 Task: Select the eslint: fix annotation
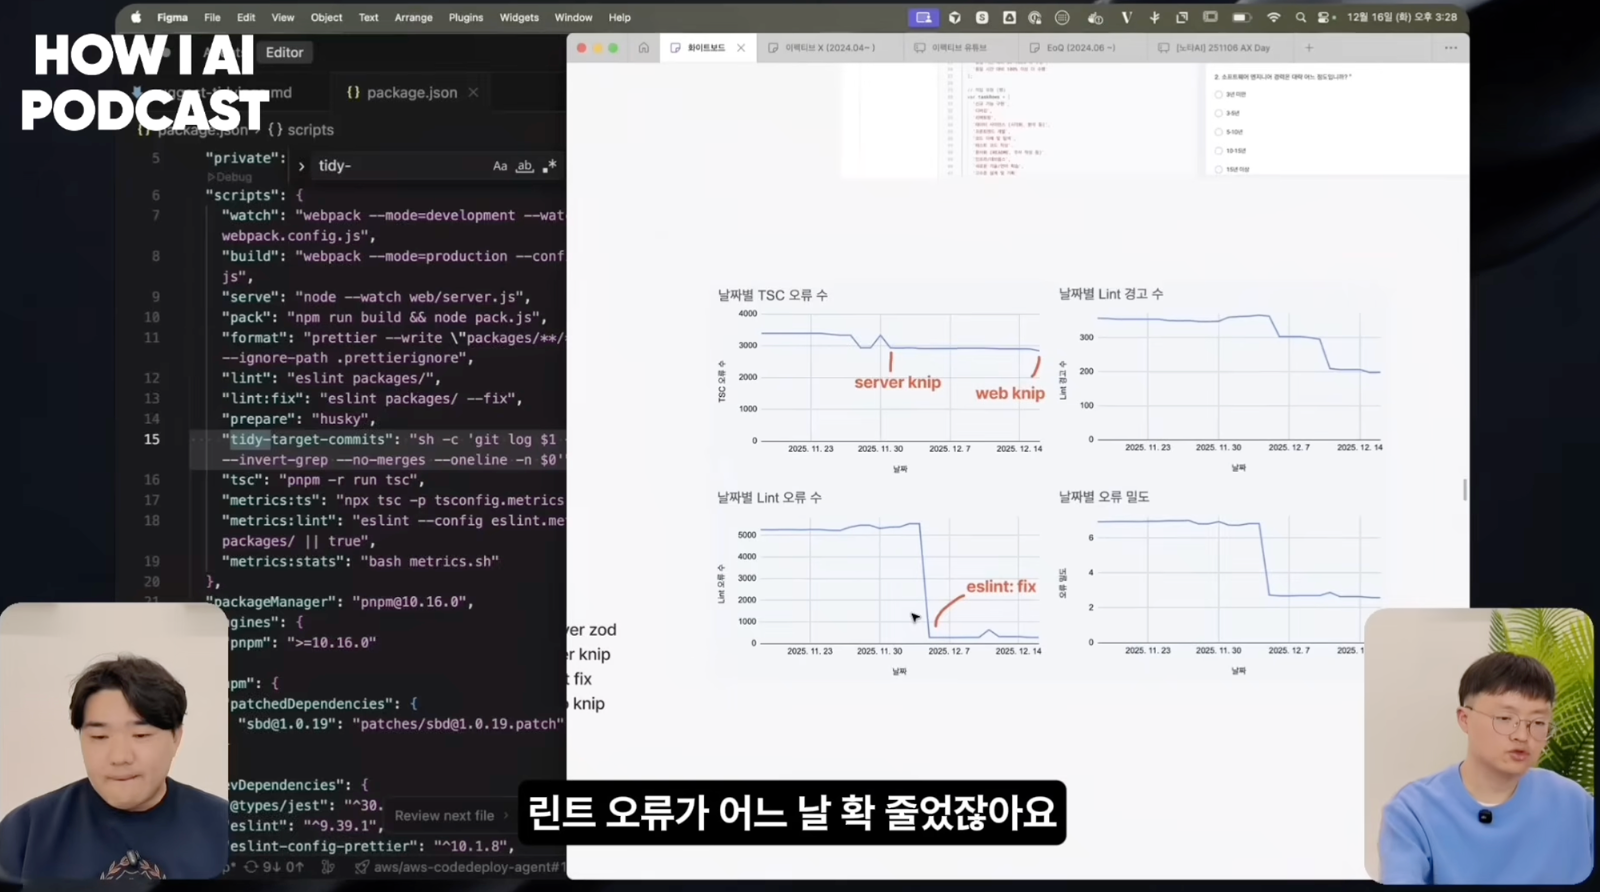(x=1001, y=586)
